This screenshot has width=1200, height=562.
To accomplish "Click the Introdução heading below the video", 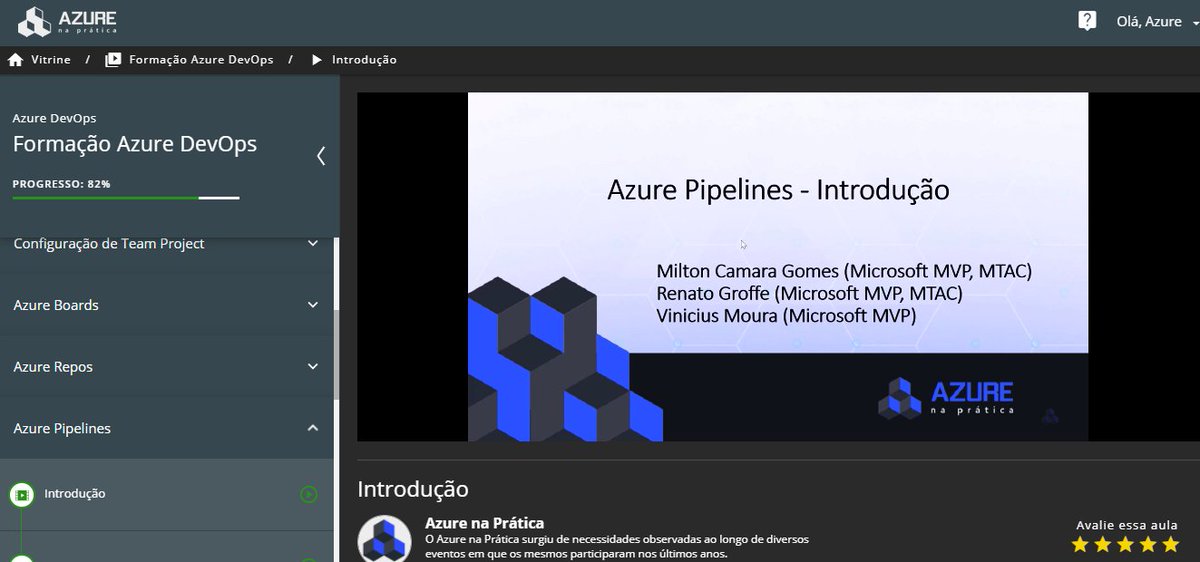I will pyautogui.click(x=413, y=489).
